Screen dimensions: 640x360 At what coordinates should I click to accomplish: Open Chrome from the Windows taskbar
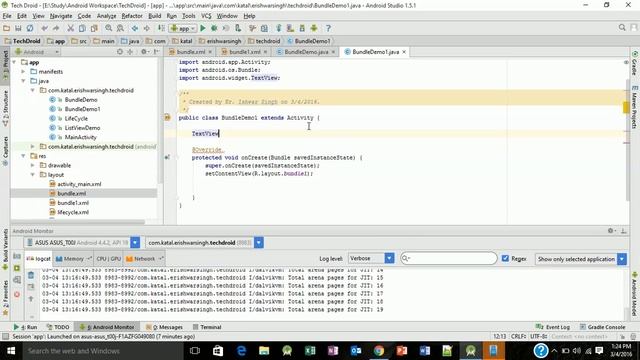(x=379, y=351)
